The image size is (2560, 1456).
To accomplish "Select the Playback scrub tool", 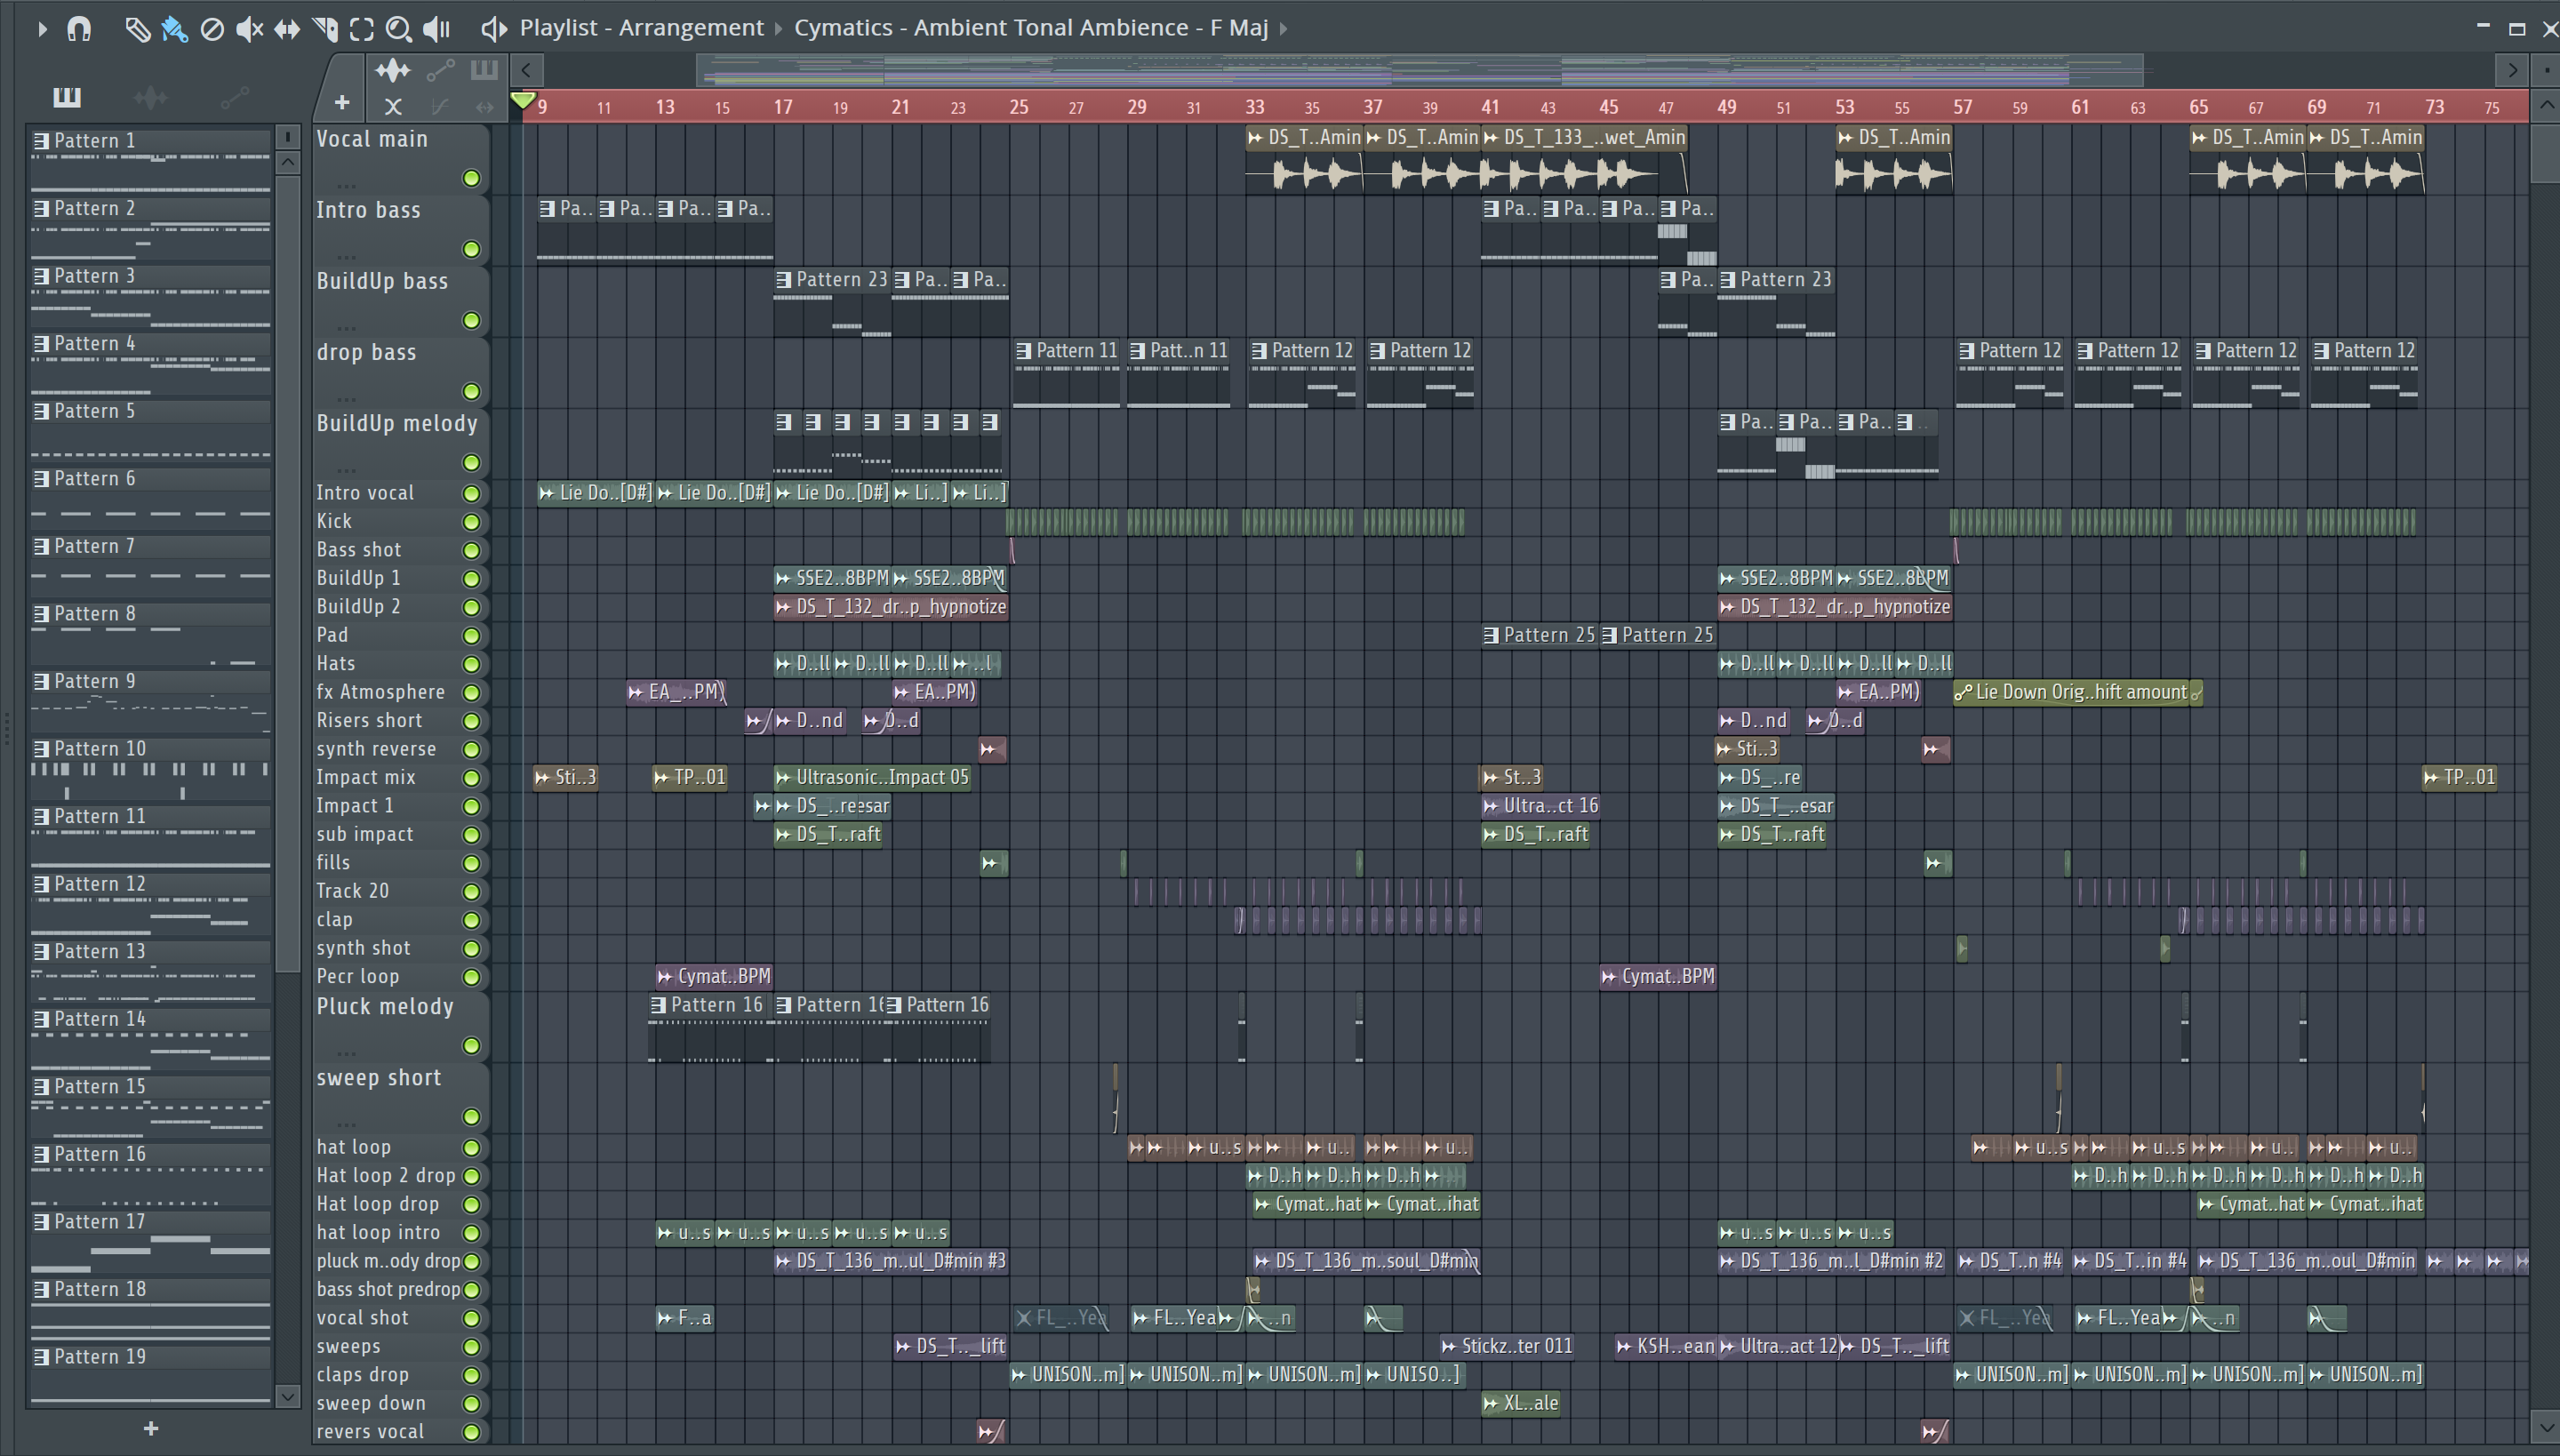I will click(x=437, y=29).
